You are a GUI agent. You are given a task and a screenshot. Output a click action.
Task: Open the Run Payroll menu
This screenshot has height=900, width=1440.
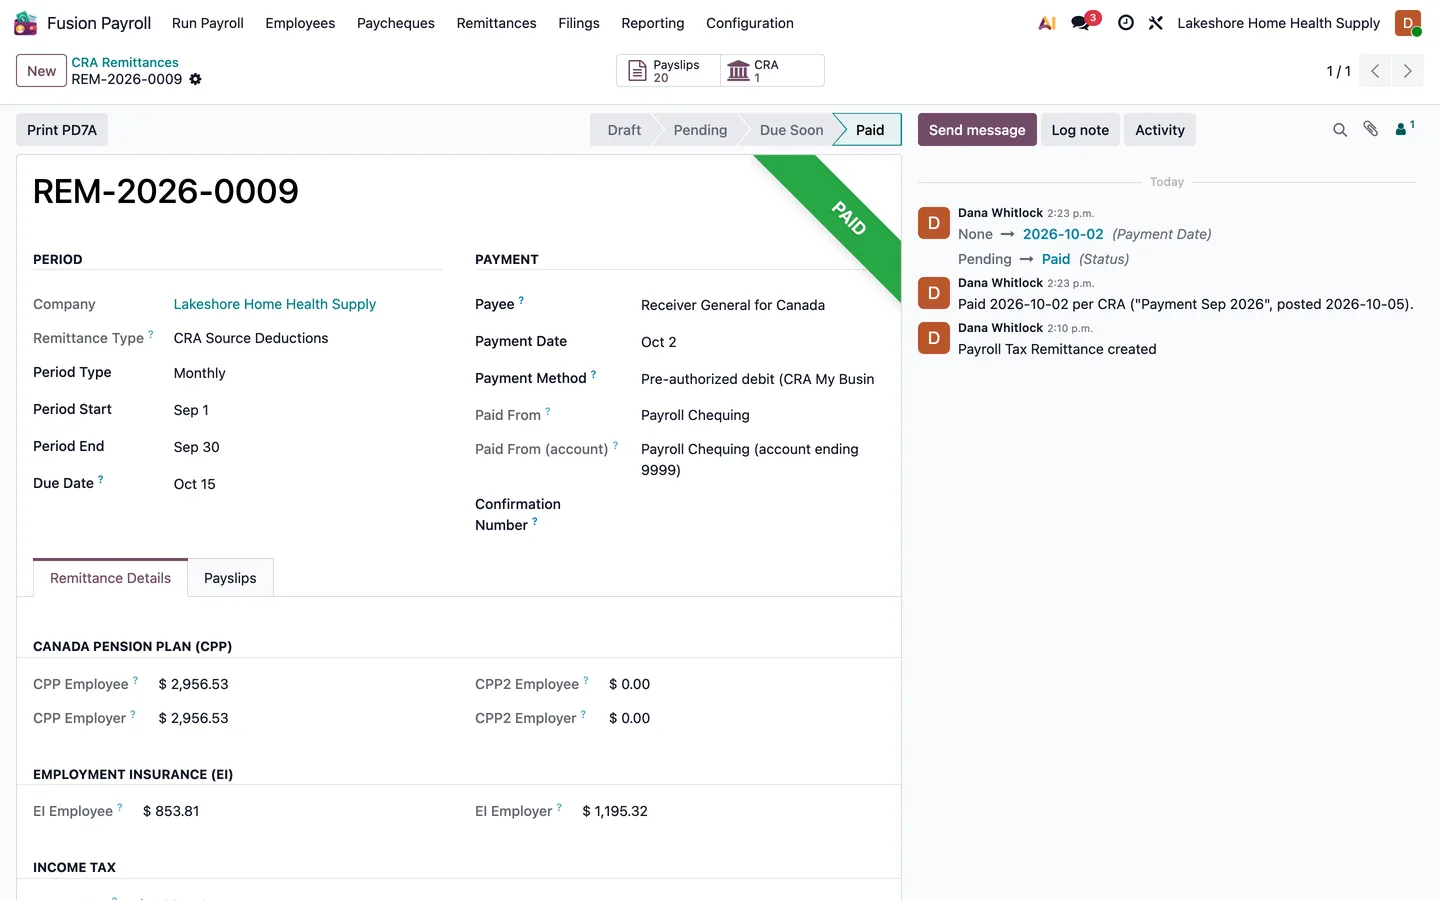208,23
